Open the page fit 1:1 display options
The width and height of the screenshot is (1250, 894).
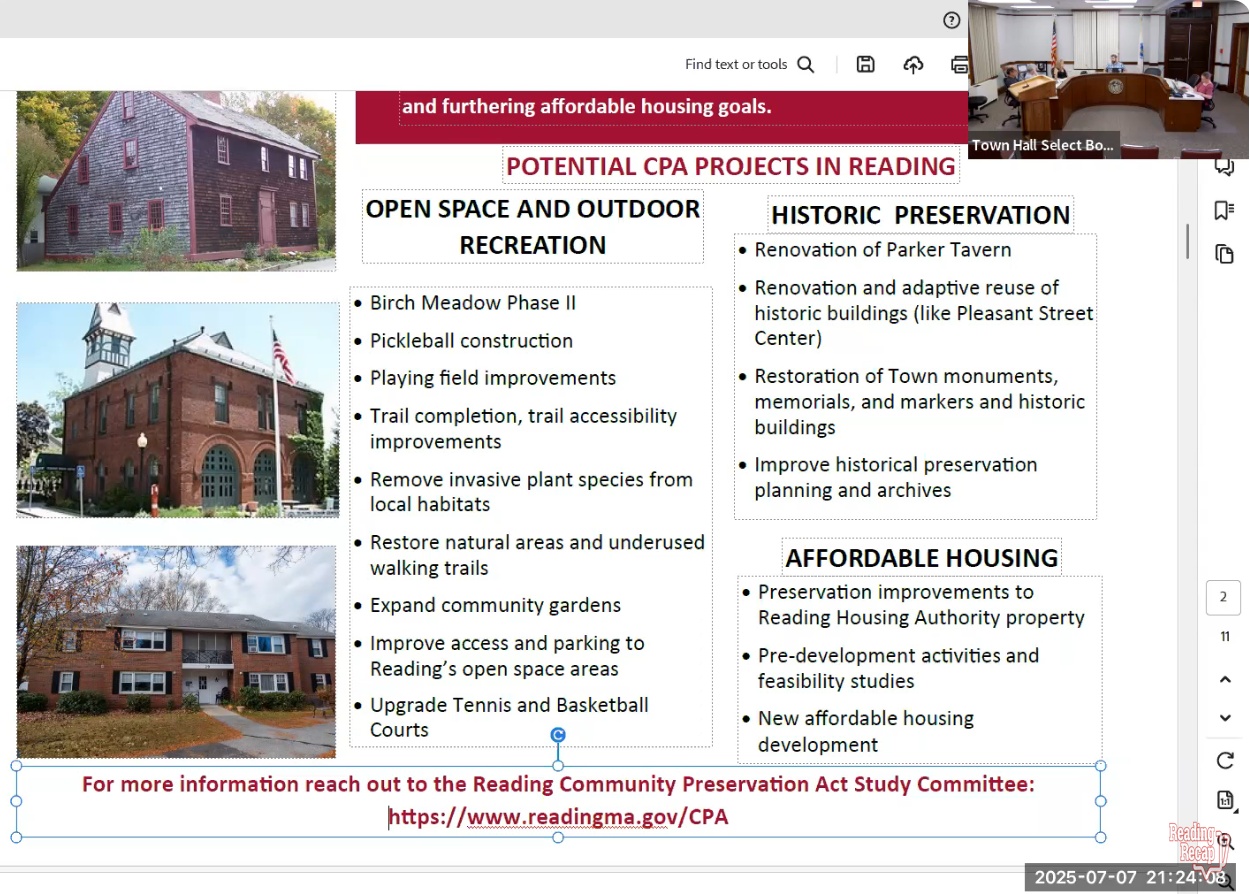[1224, 800]
